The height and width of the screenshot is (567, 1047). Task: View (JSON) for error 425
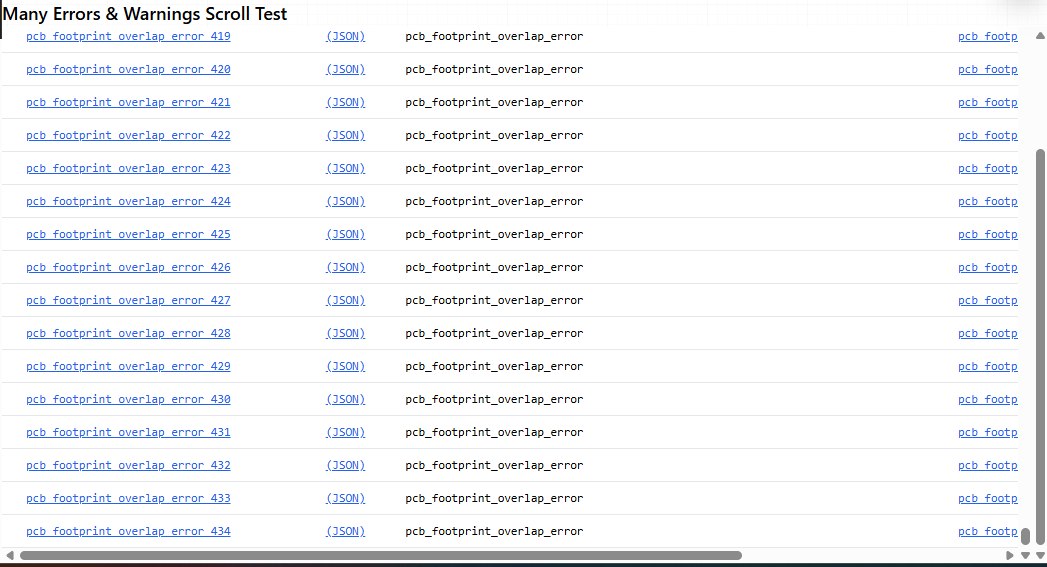(345, 234)
